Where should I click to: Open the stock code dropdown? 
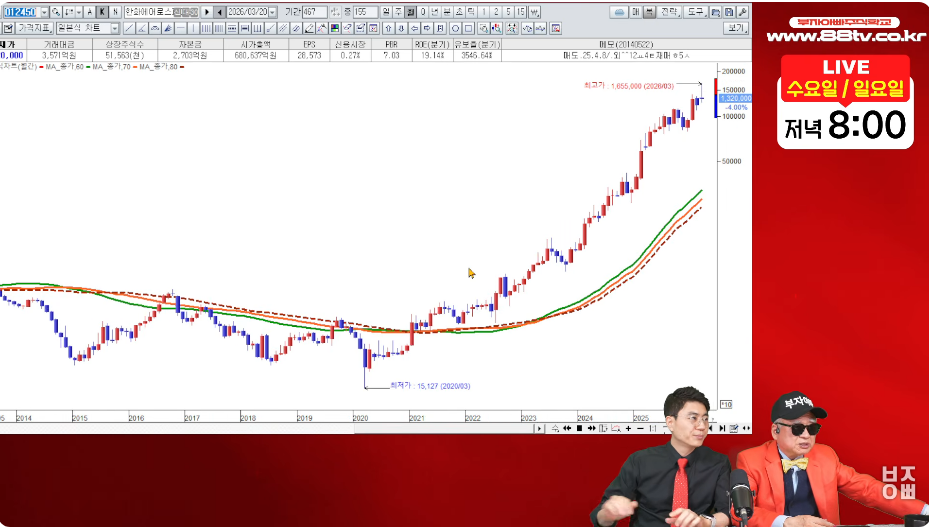pyautogui.click(x=43, y=12)
